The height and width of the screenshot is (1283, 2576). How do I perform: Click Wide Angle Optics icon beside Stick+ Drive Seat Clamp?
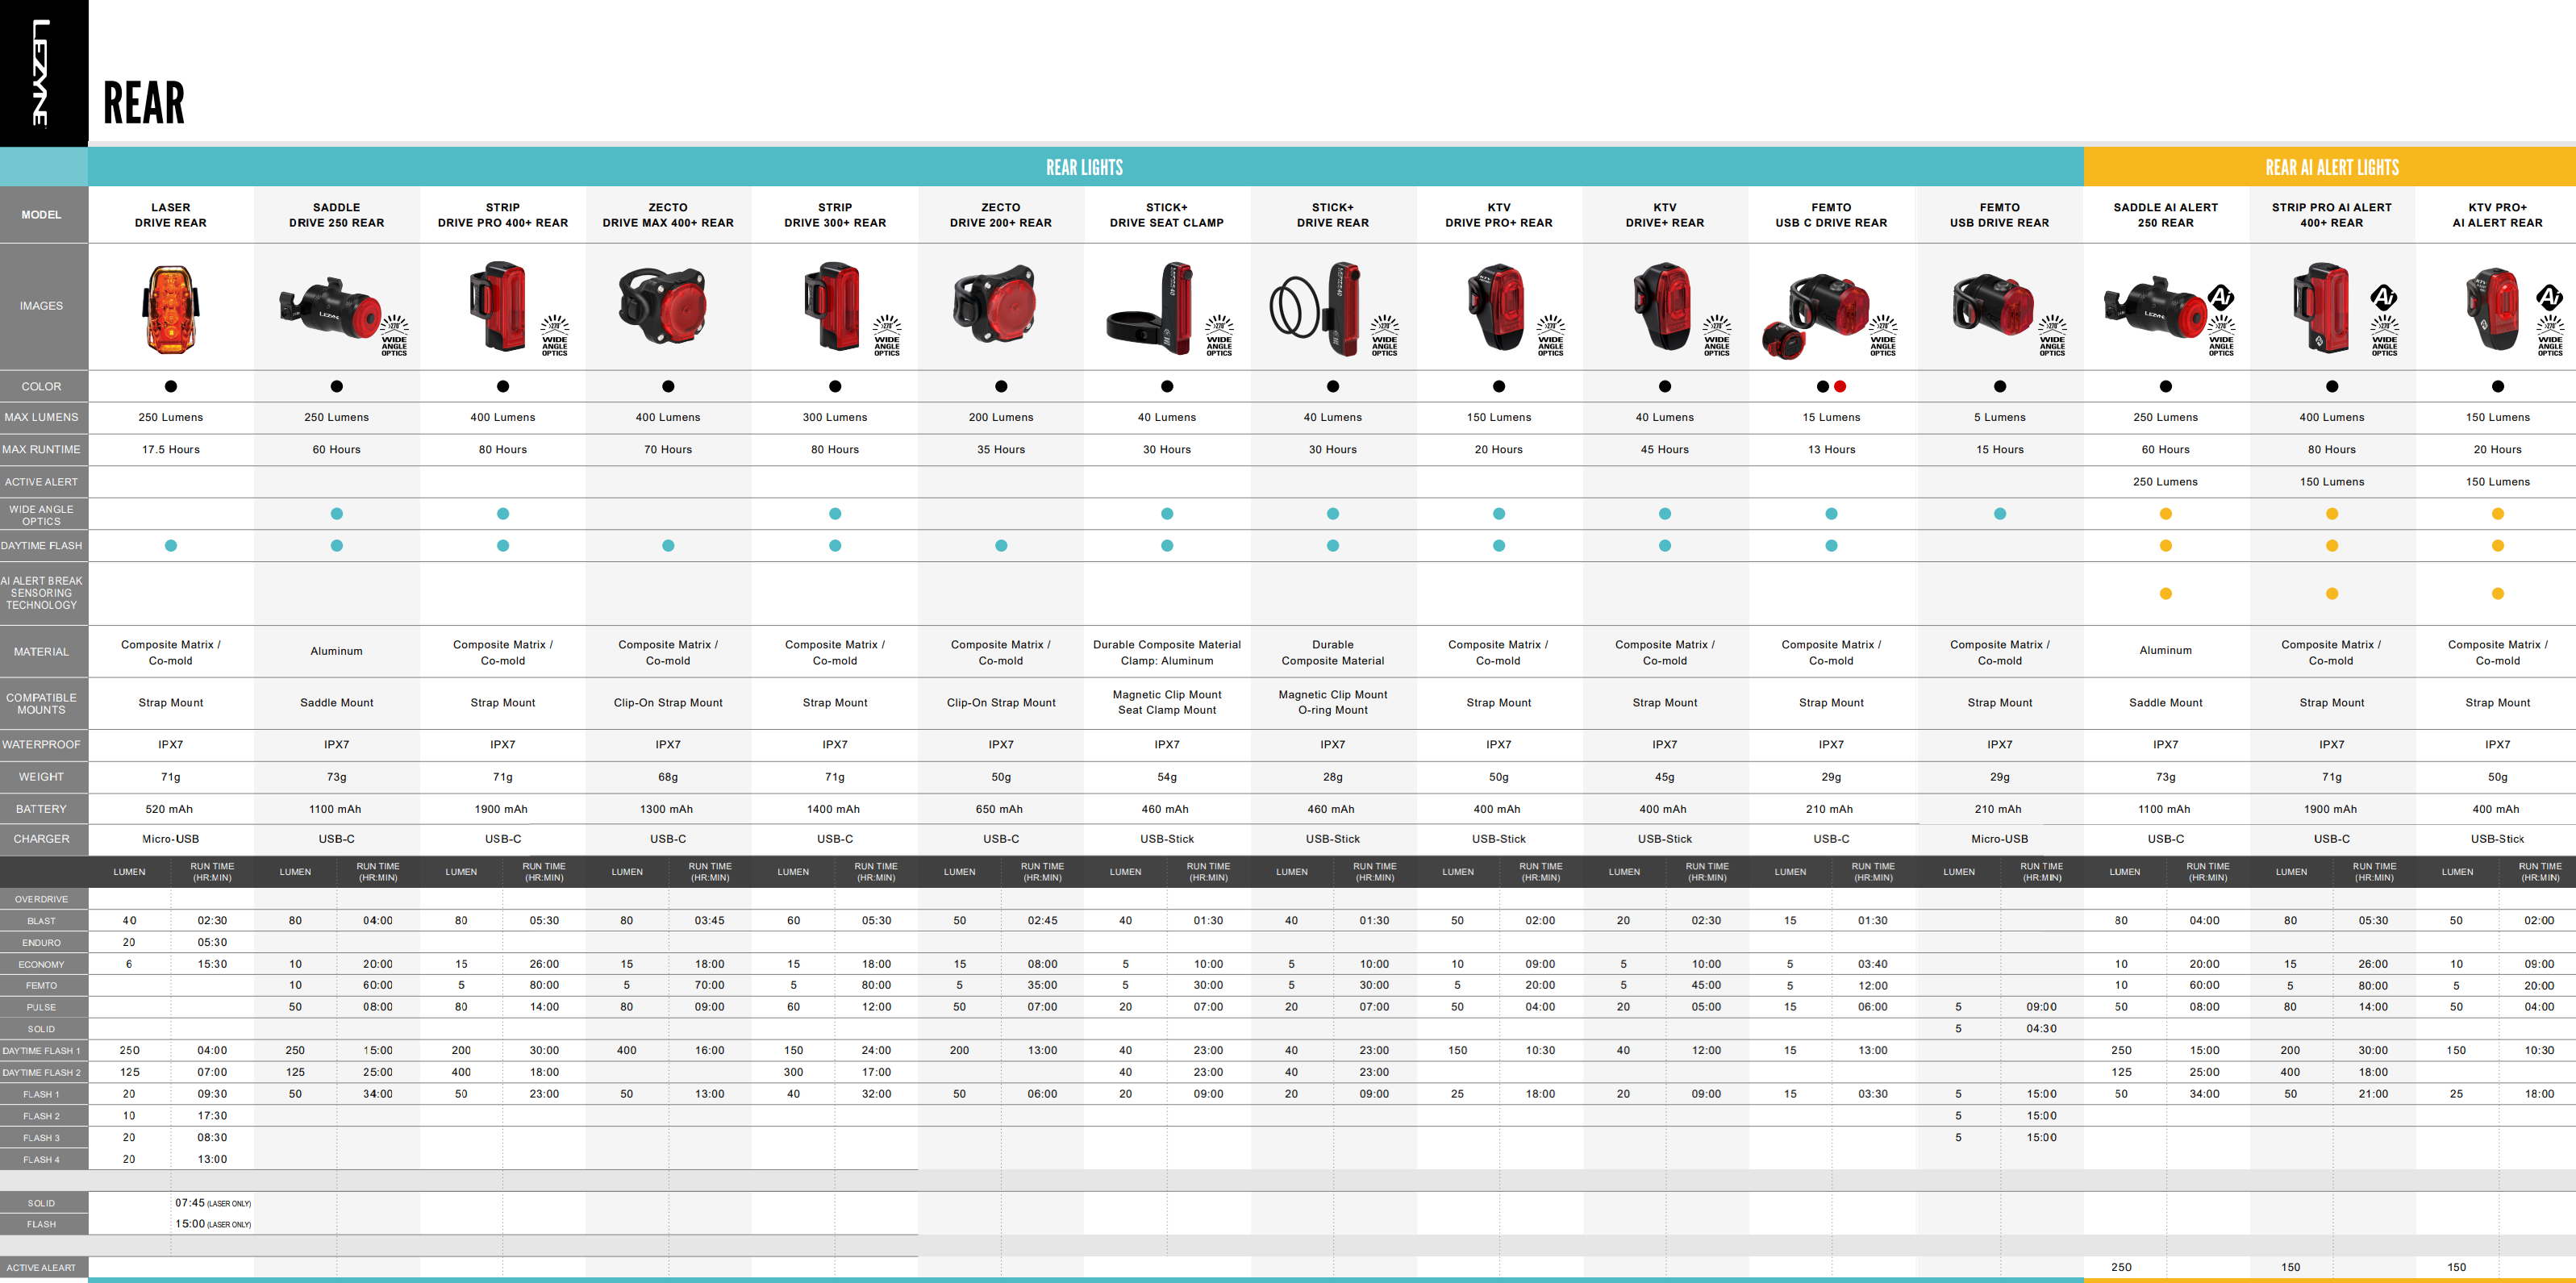point(1219,336)
